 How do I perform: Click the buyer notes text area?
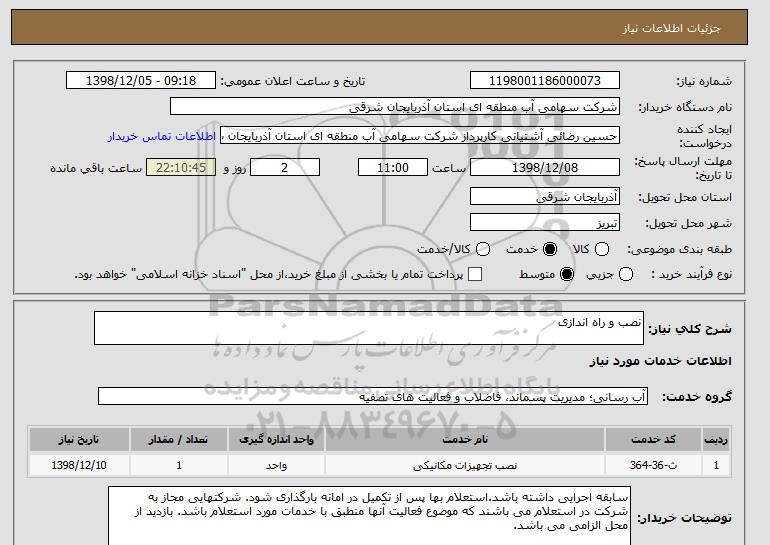click(369, 516)
